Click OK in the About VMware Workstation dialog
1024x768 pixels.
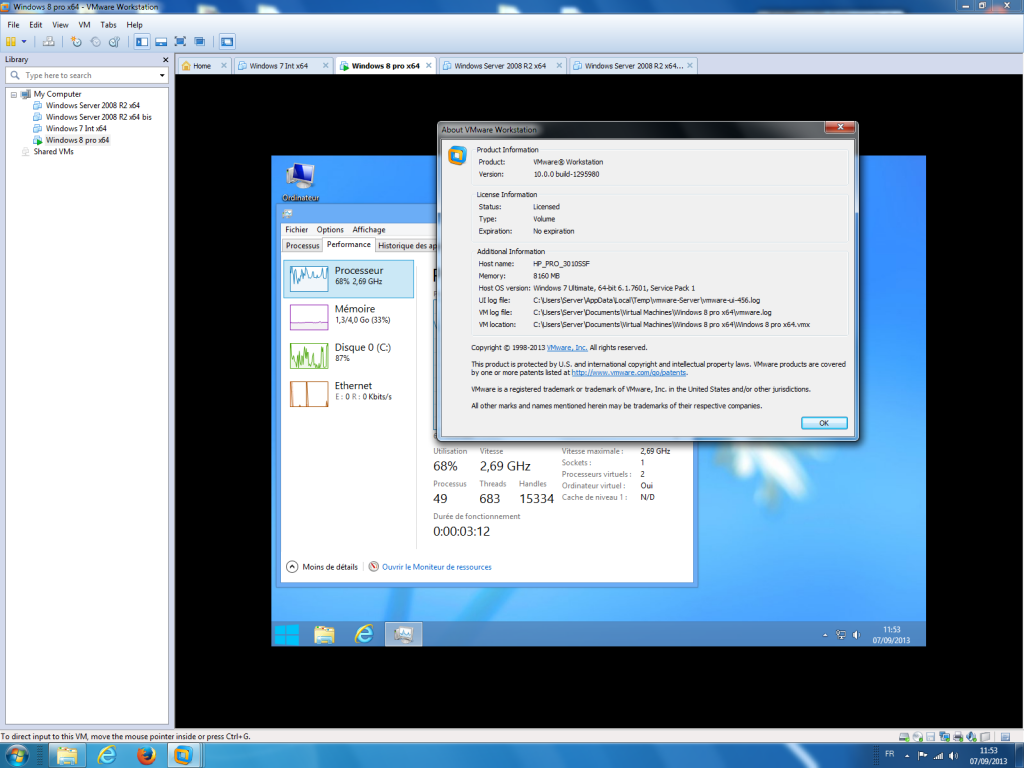tap(824, 423)
